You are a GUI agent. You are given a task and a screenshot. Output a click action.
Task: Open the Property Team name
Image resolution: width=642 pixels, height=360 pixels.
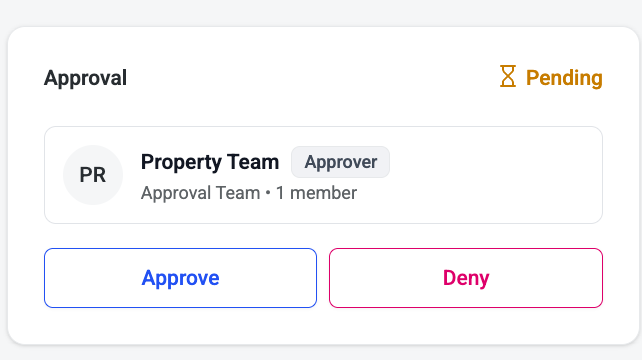[x=210, y=162]
